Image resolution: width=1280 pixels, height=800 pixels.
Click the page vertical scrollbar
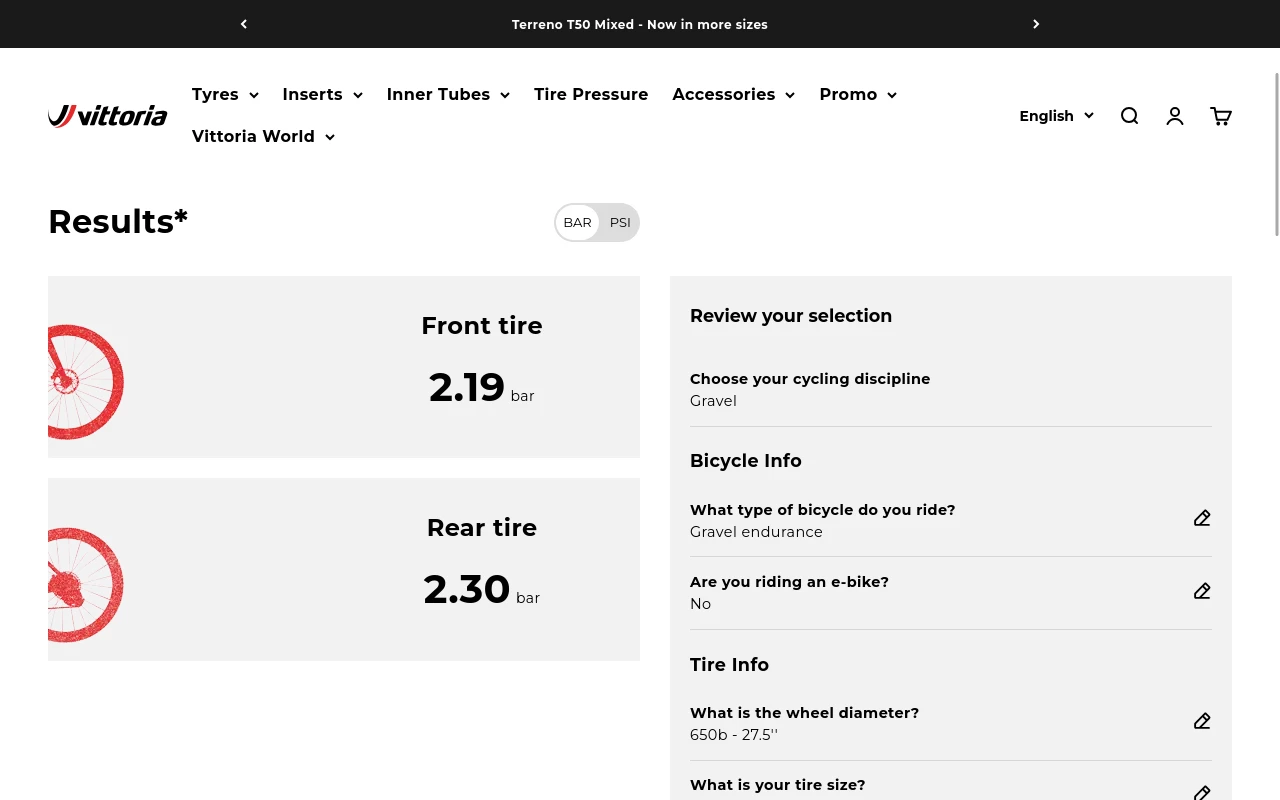click(1276, 154)
